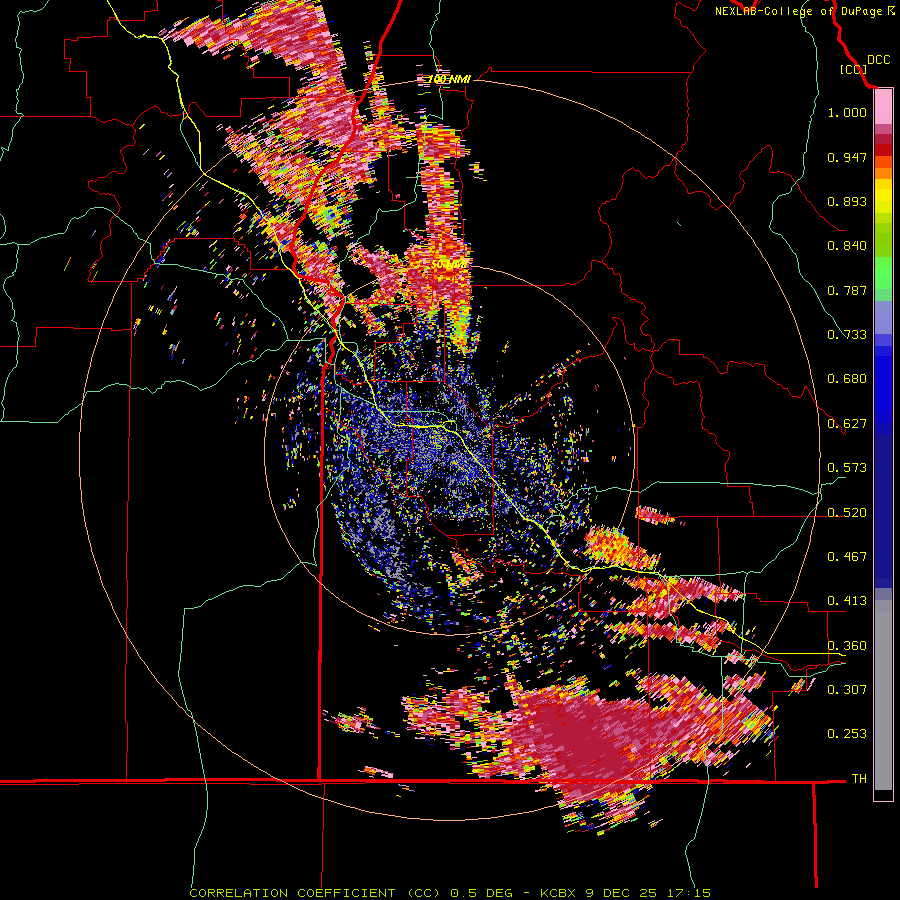Click the 0.627 scale label
This screenshot has width=900, height=900.
click(847, 424)
